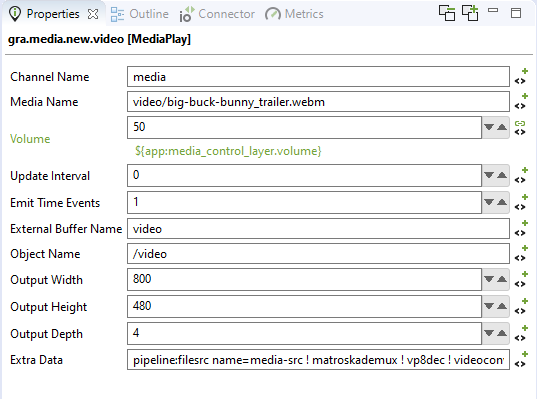The image size is (537, 399).
Task: Decrease the Emit Time Events value
Action: 489,202
